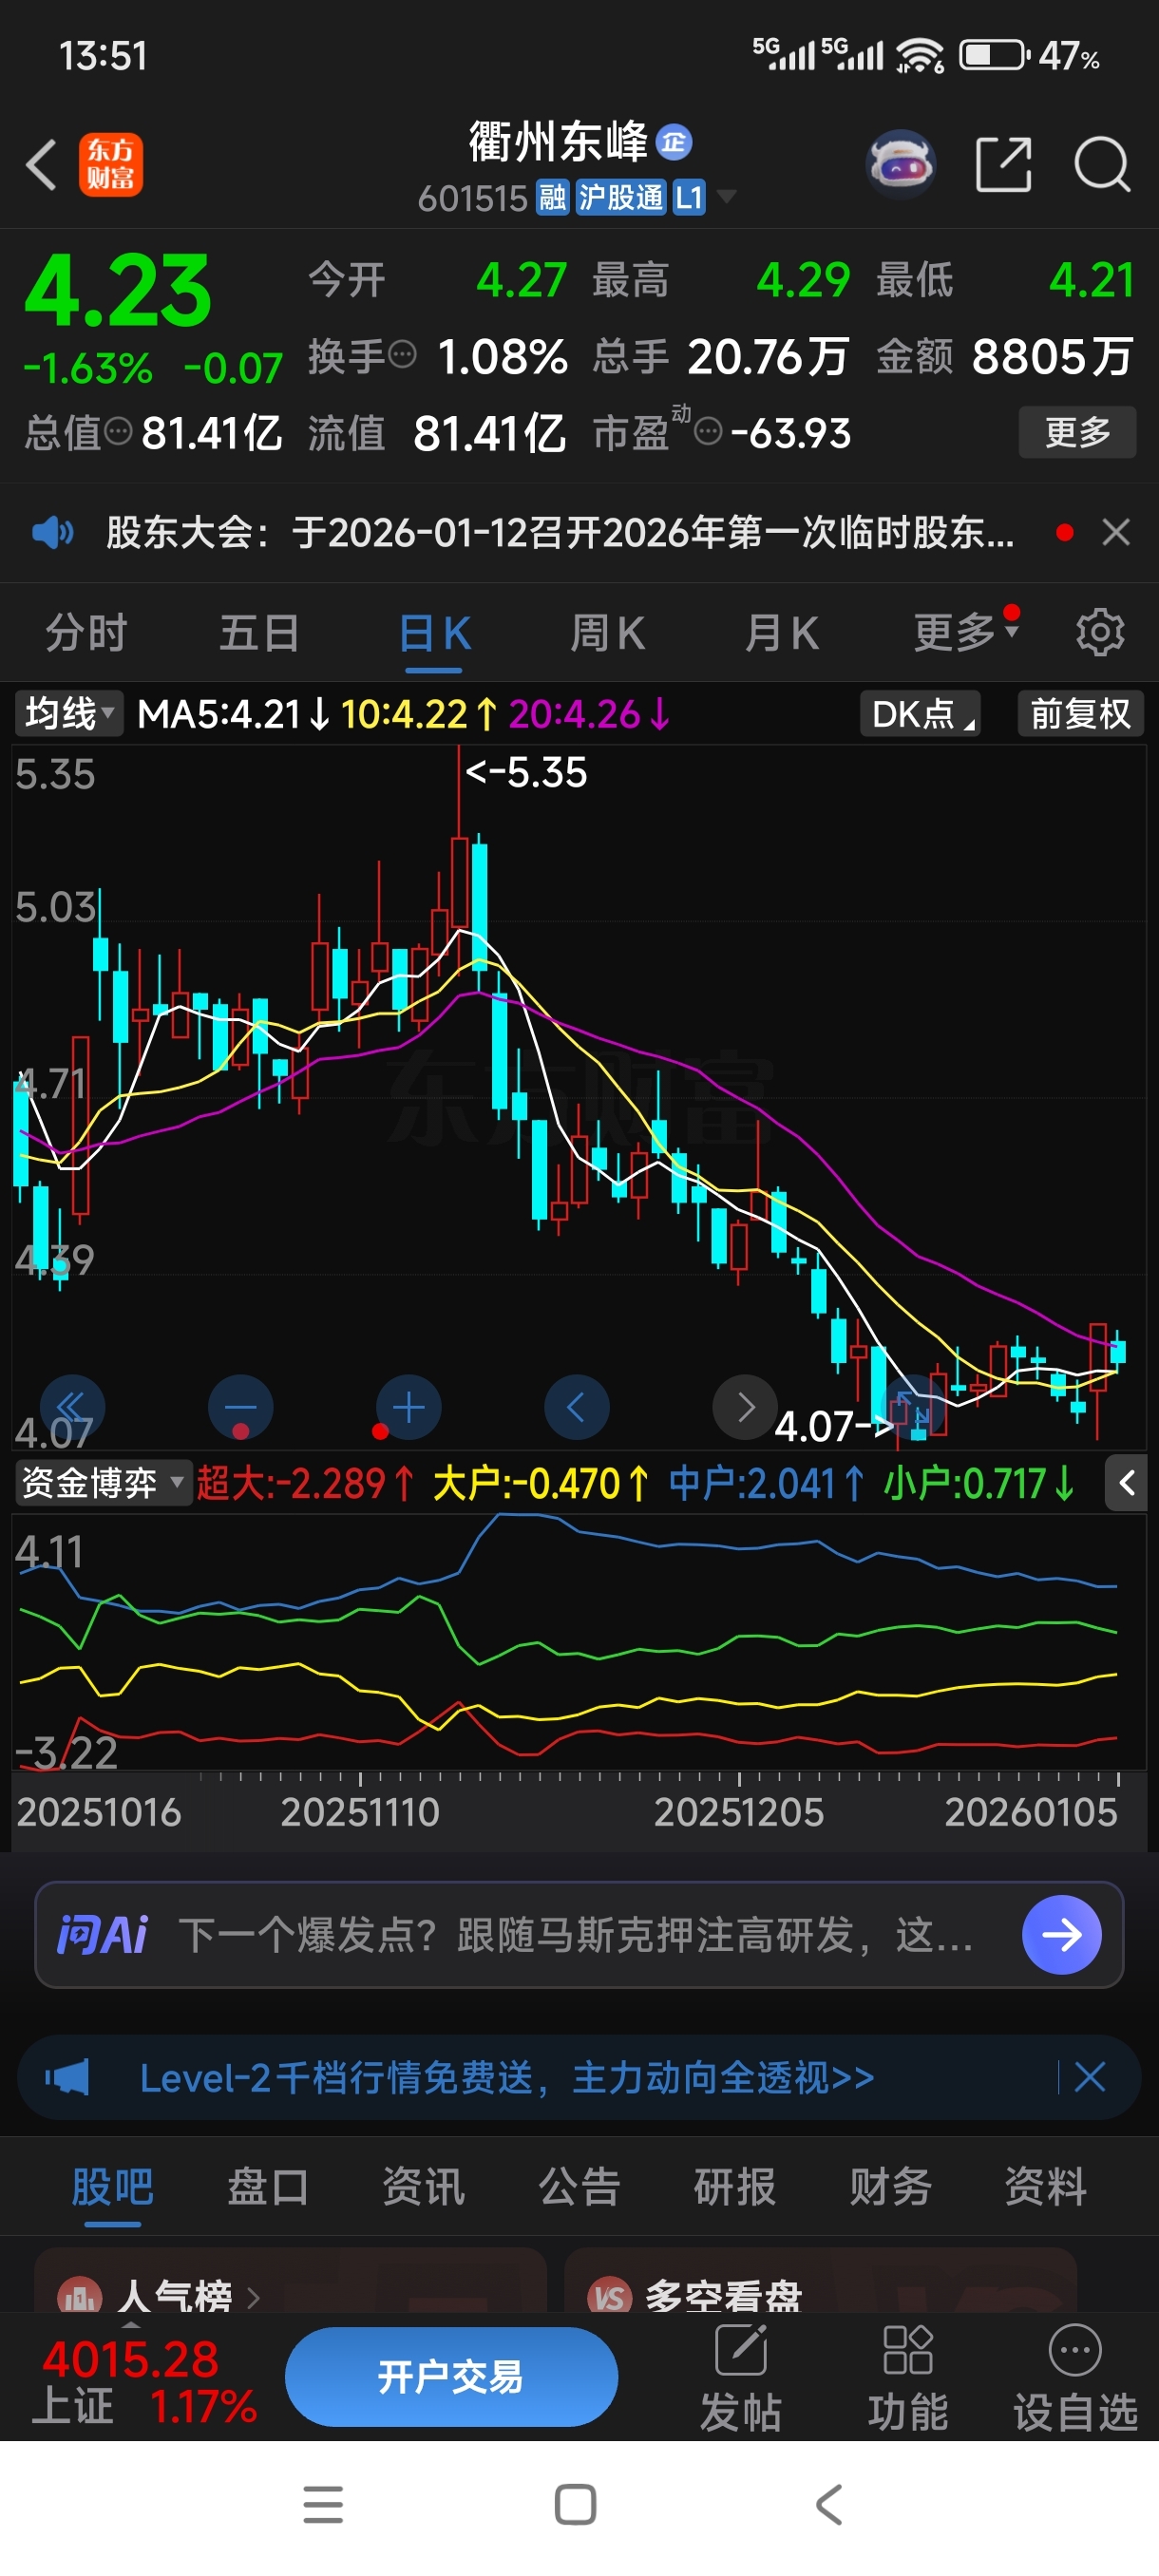Expand stock code dropdown triangle
This screenshot has height=2576, width=1159.
[x=727, y=196]
